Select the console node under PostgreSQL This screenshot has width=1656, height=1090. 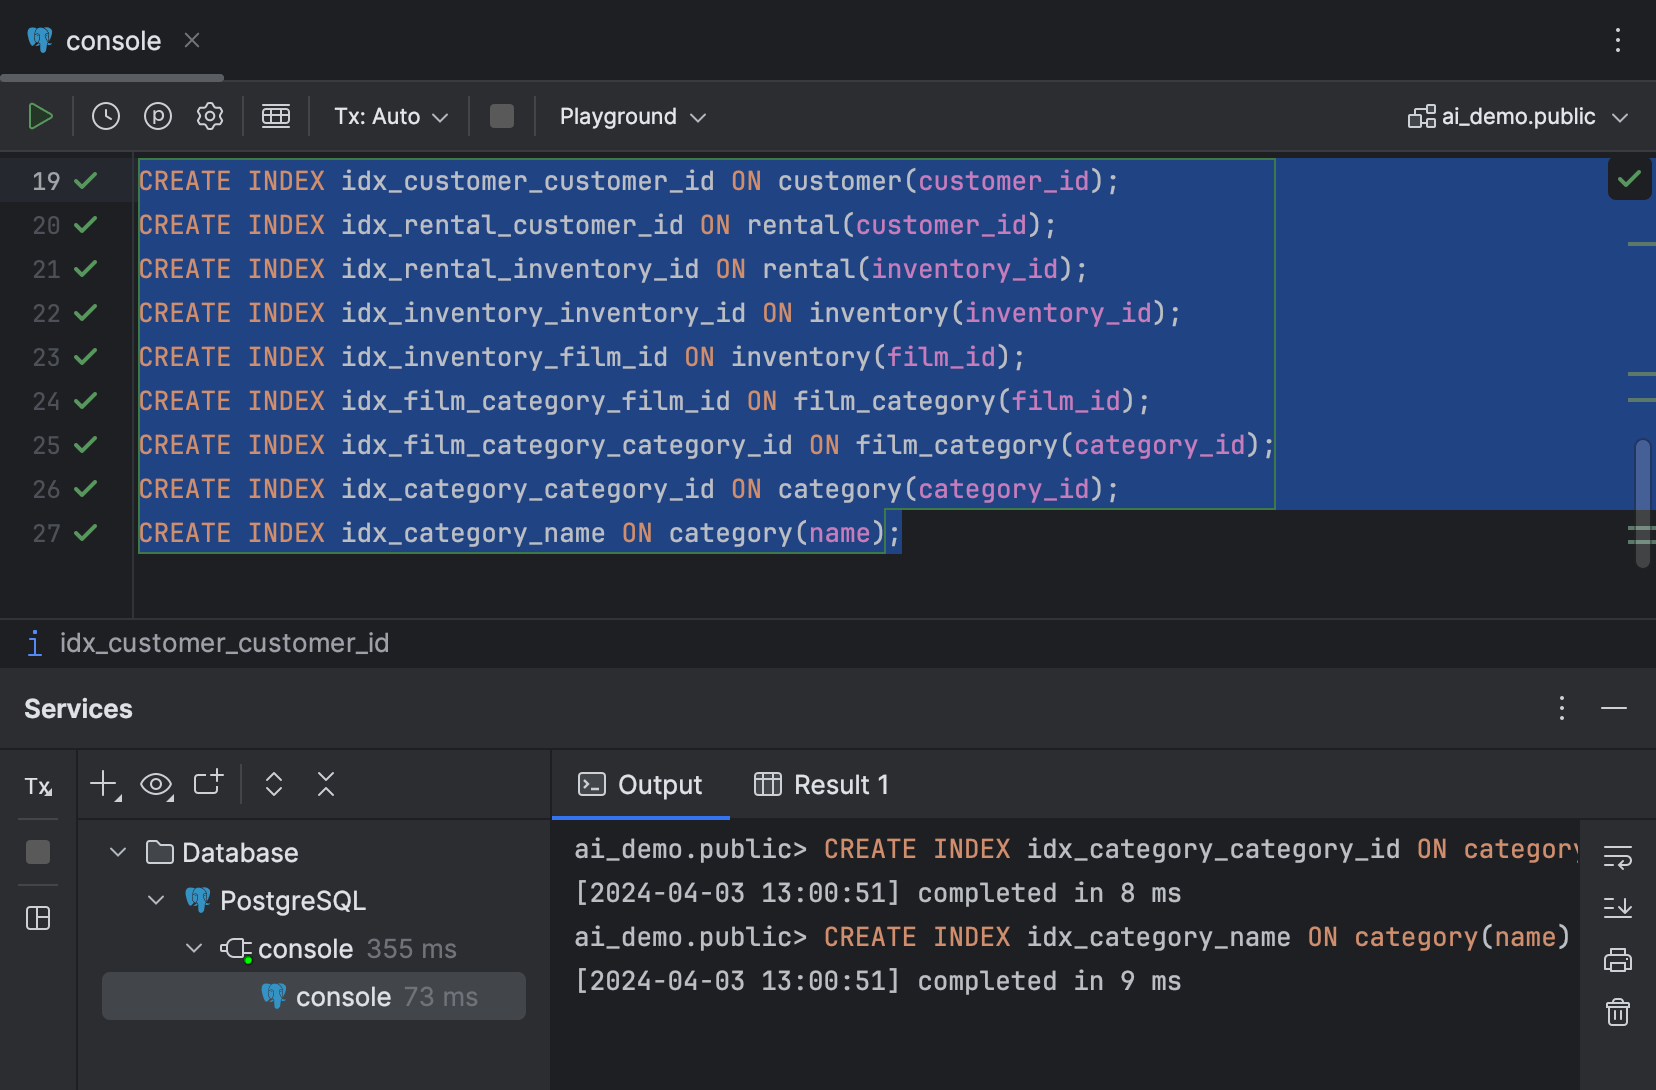[305, 948]
